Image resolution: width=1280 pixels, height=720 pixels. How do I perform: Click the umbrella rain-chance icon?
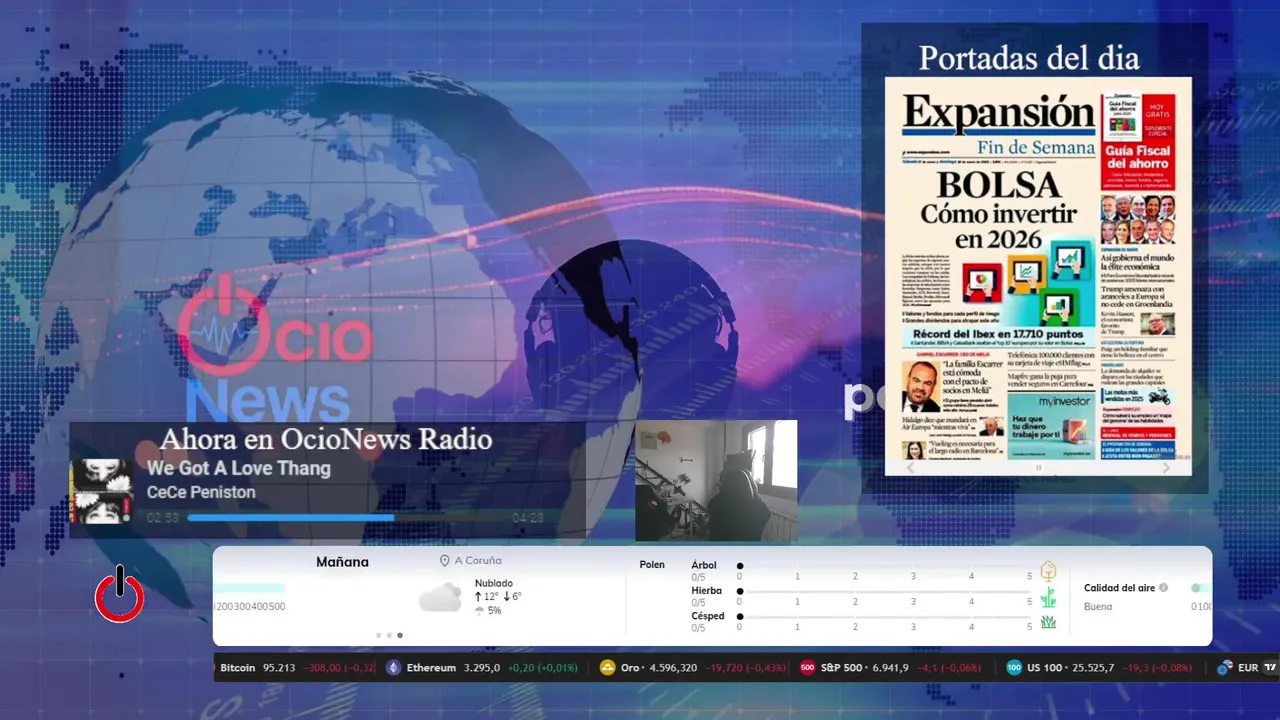click(480, 611)
